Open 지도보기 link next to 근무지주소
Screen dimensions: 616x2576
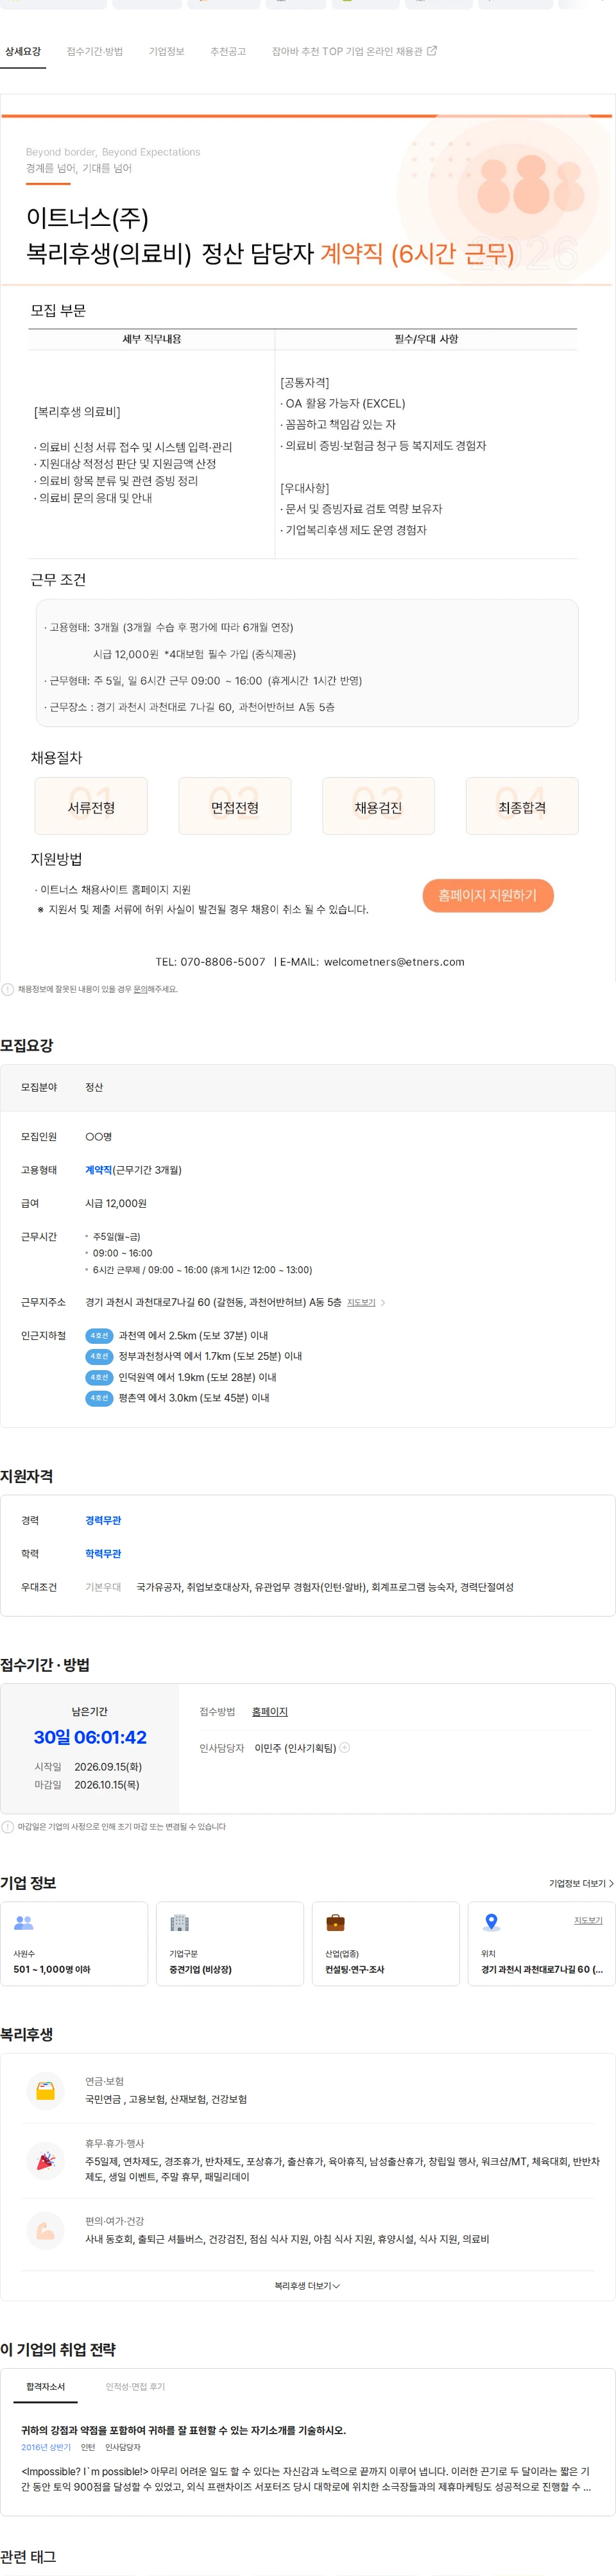click(361, 1302)
